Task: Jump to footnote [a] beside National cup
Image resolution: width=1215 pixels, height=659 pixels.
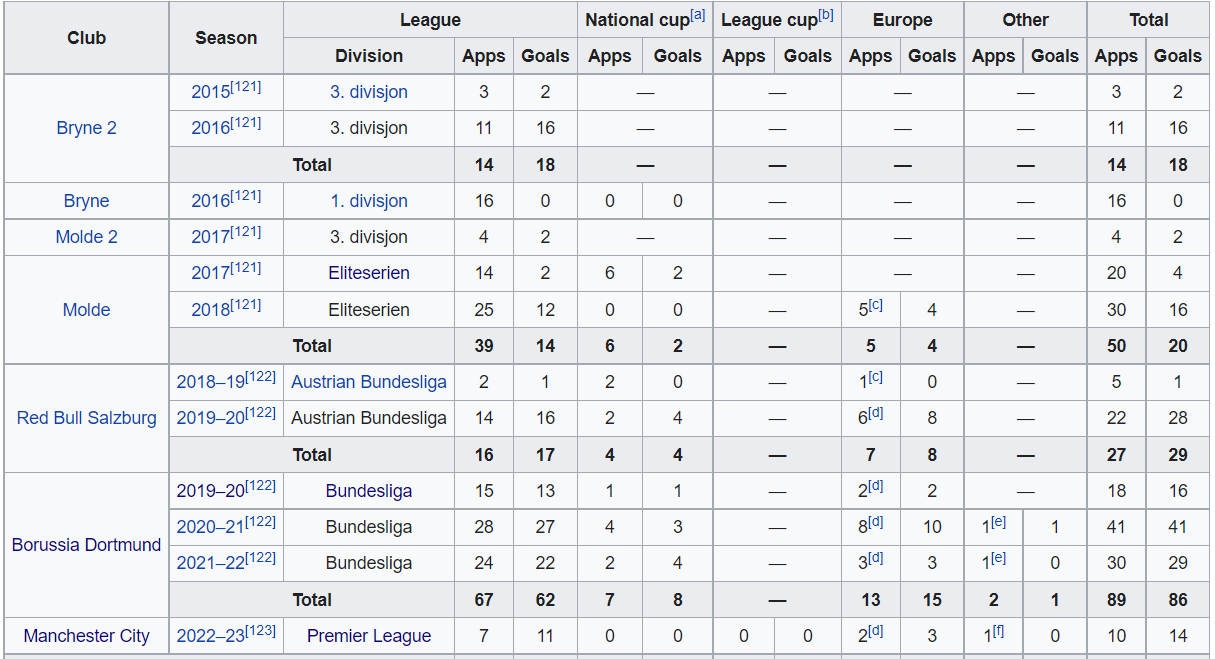Action: [698, 15]
